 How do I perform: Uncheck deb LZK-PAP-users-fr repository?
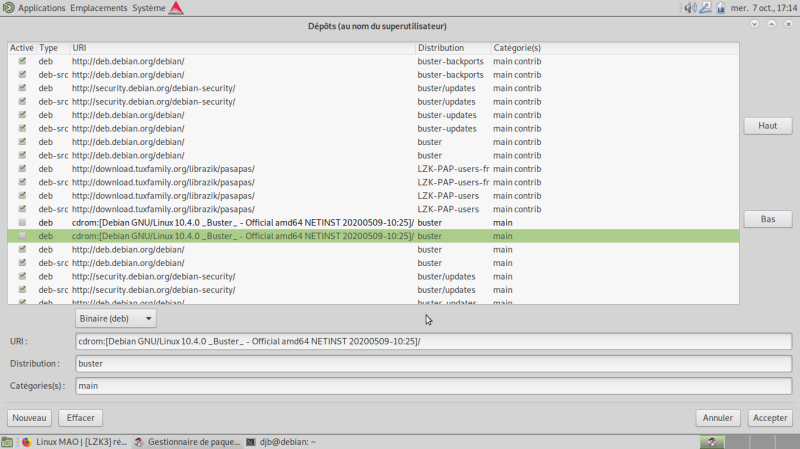point(22,168)
